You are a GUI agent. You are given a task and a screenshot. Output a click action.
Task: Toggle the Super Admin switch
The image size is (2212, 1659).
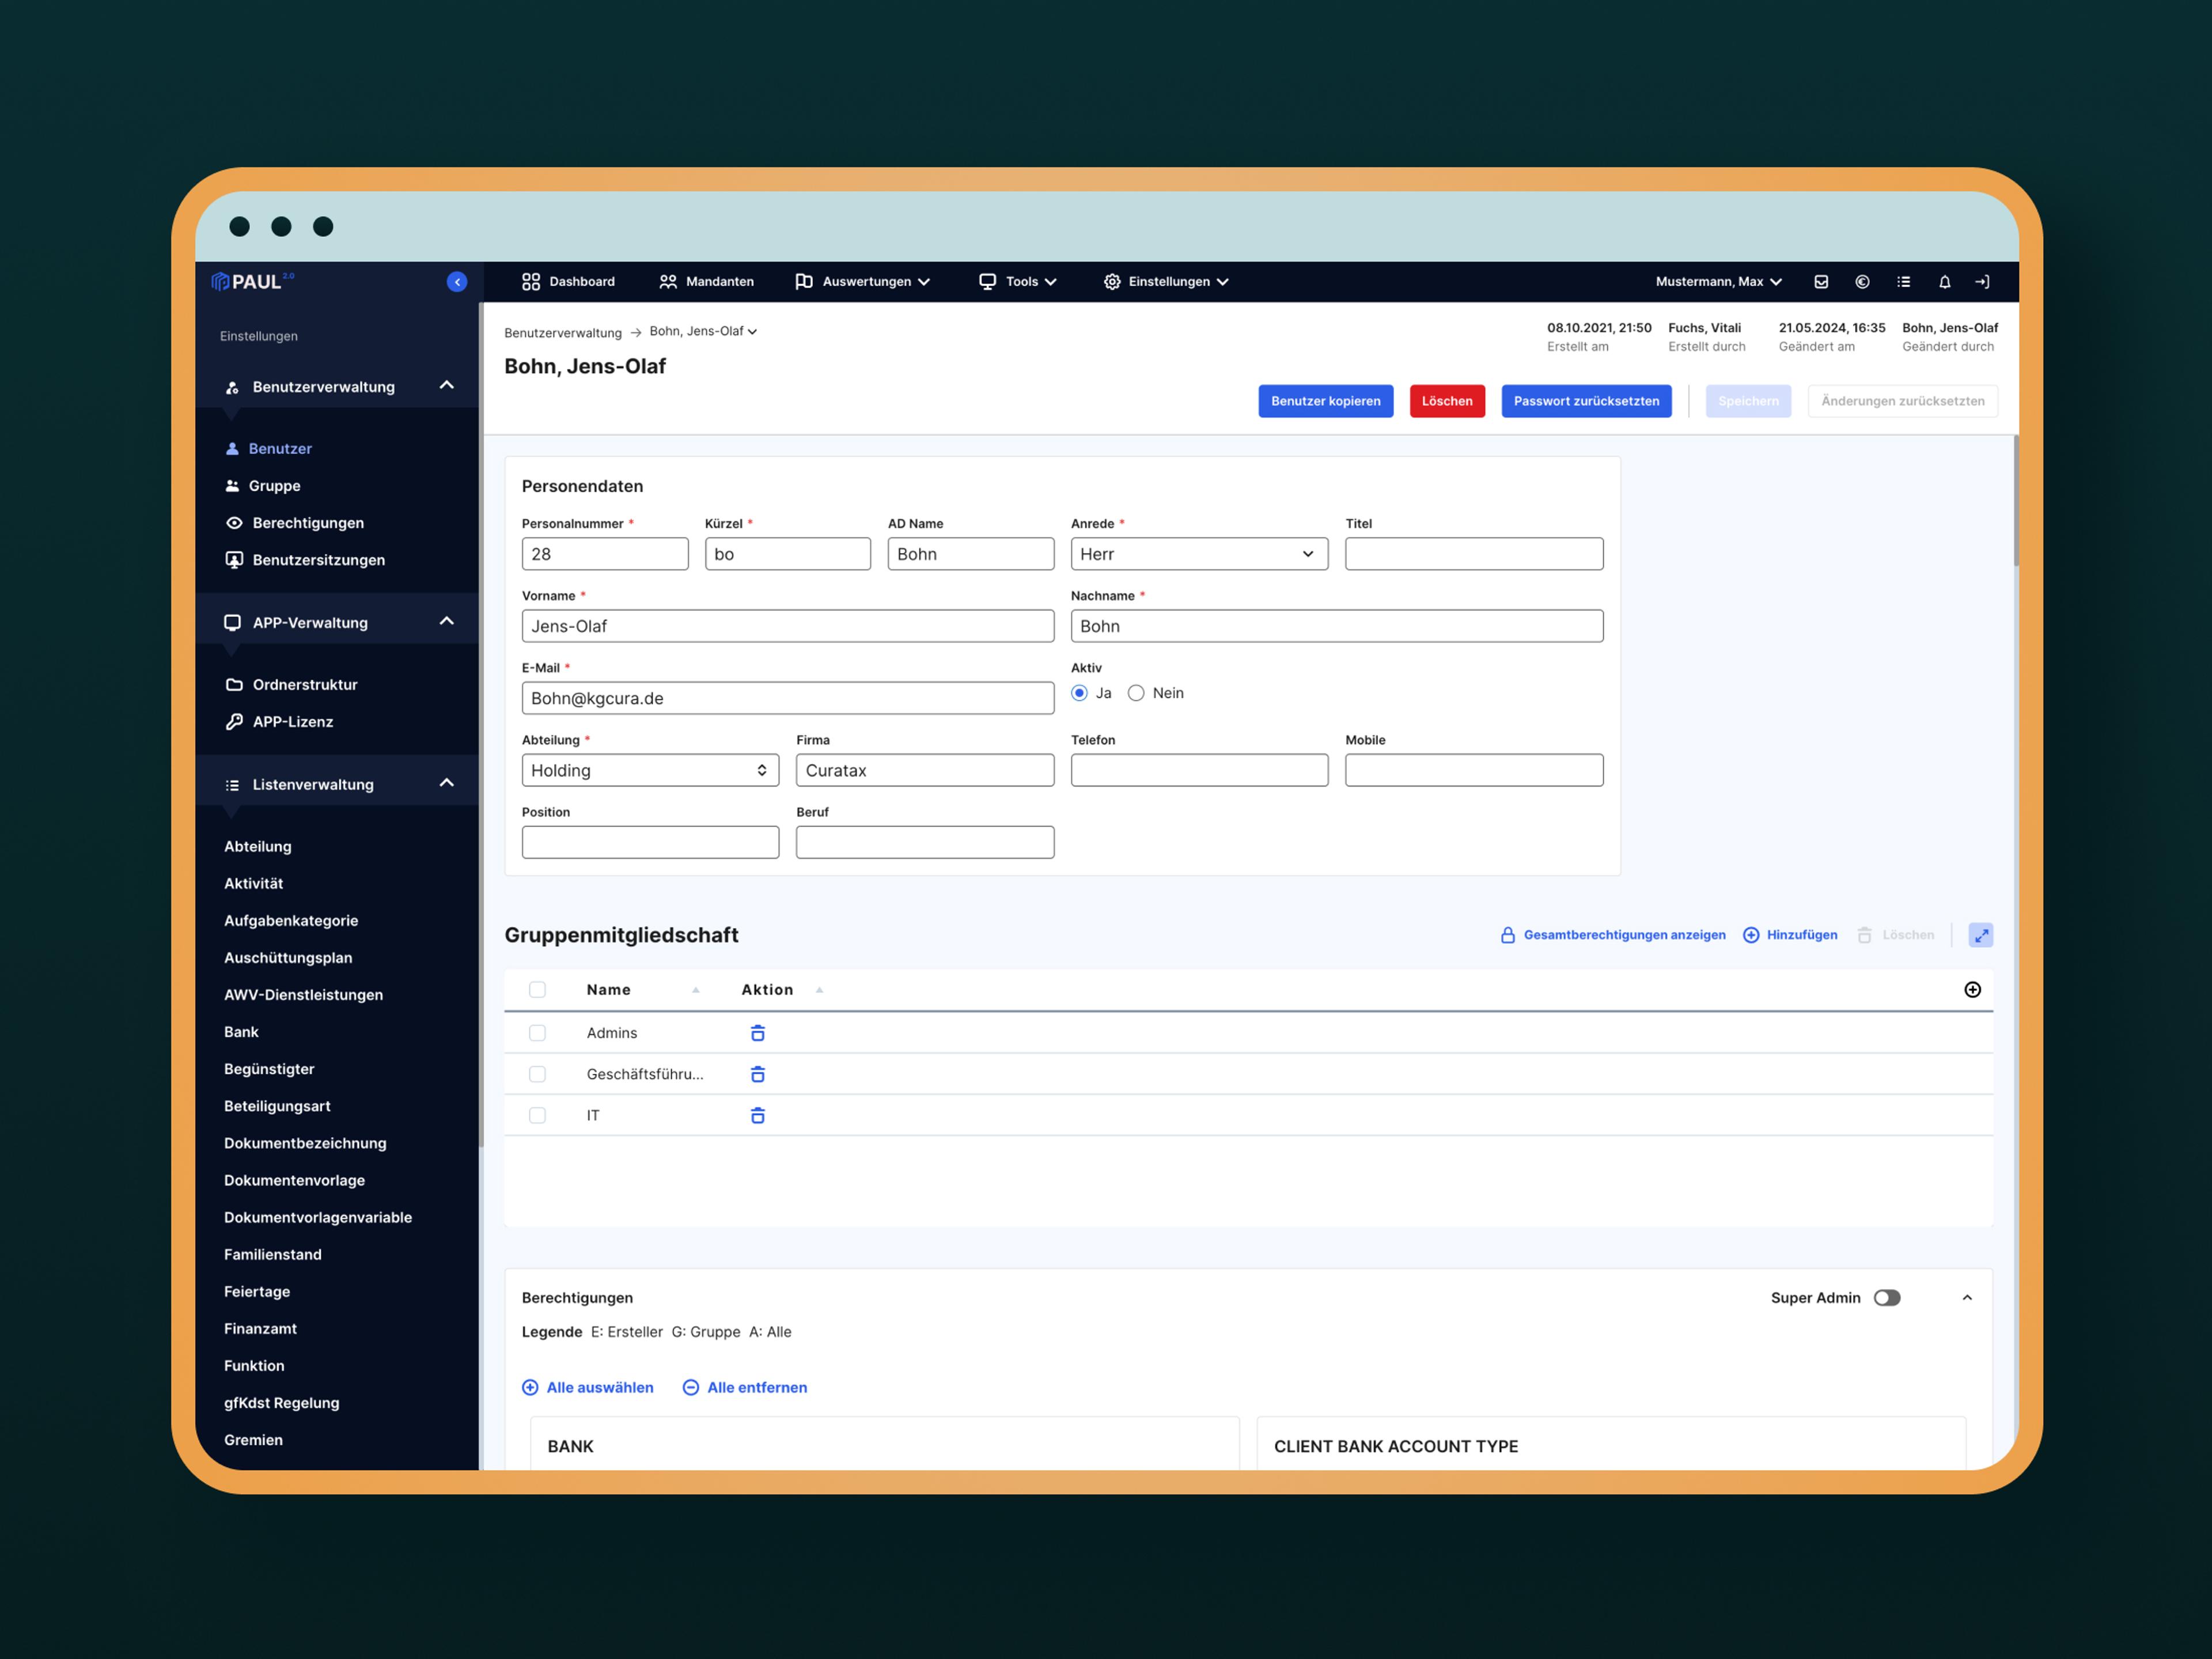(x=1887, y=1297)
